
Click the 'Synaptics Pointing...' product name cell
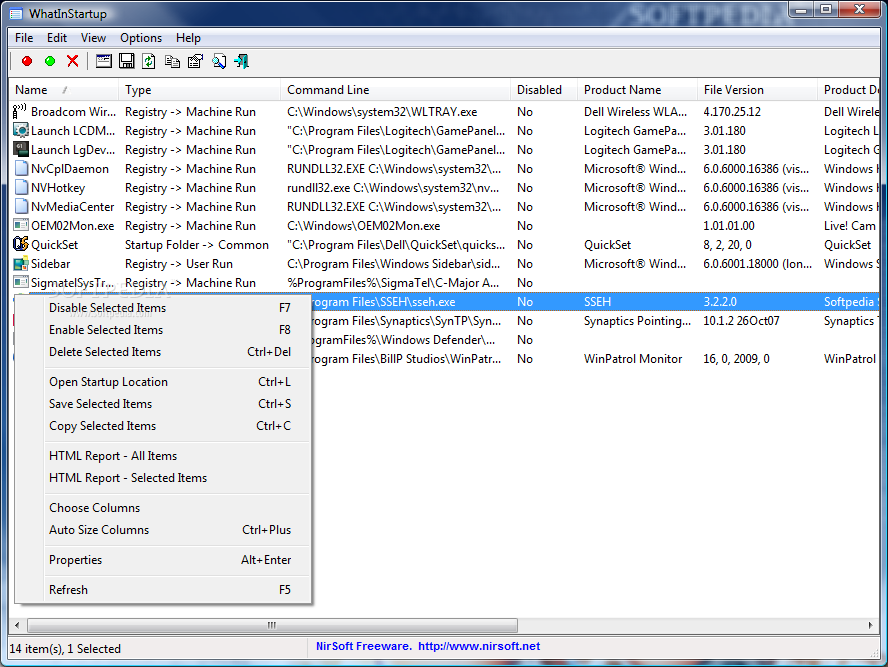638,321
